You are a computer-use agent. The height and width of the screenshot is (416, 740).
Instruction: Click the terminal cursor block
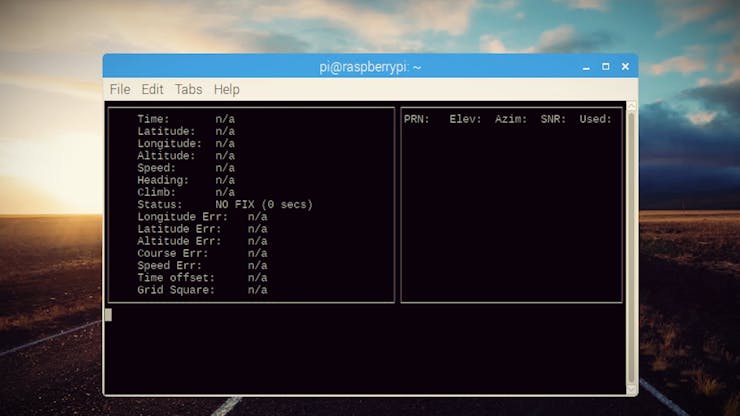pos(109,315)
